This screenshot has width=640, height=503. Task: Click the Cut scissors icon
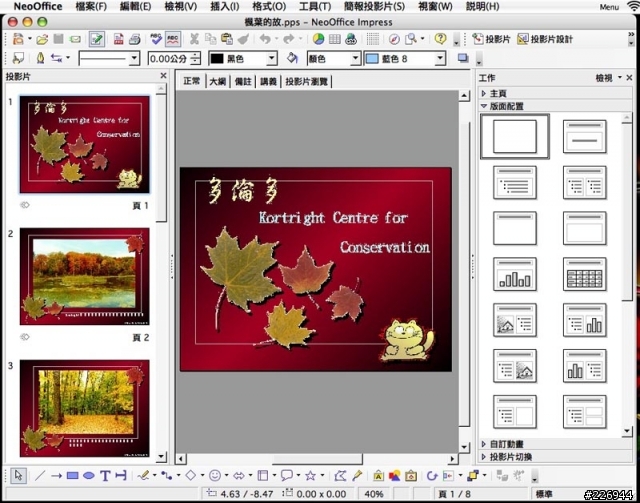coord(194,39)
